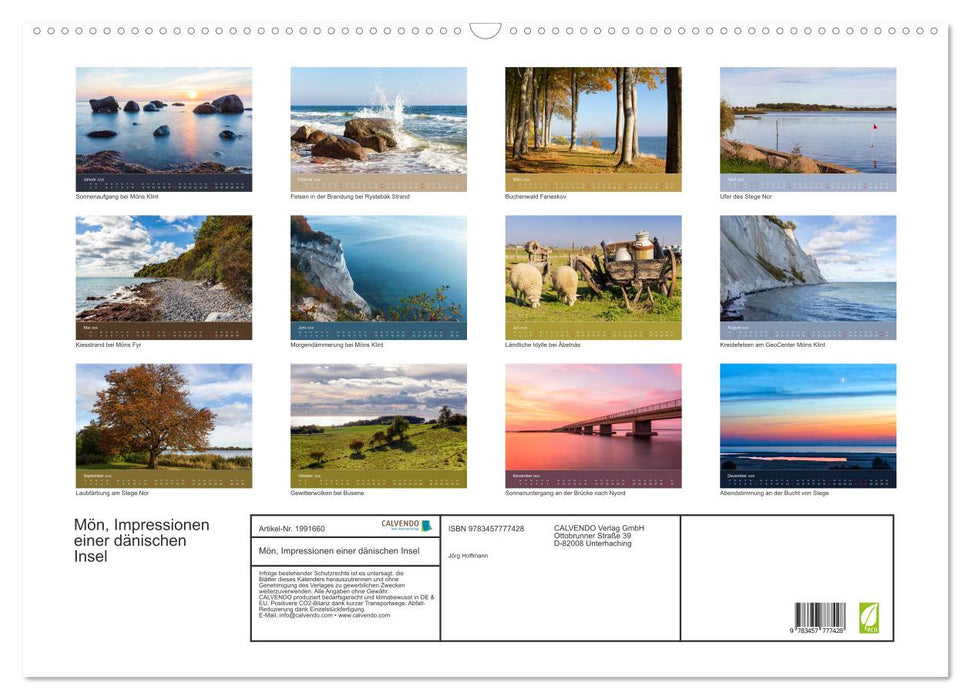Select the author name Jörg Hoffmann

(x=470, y=556)
